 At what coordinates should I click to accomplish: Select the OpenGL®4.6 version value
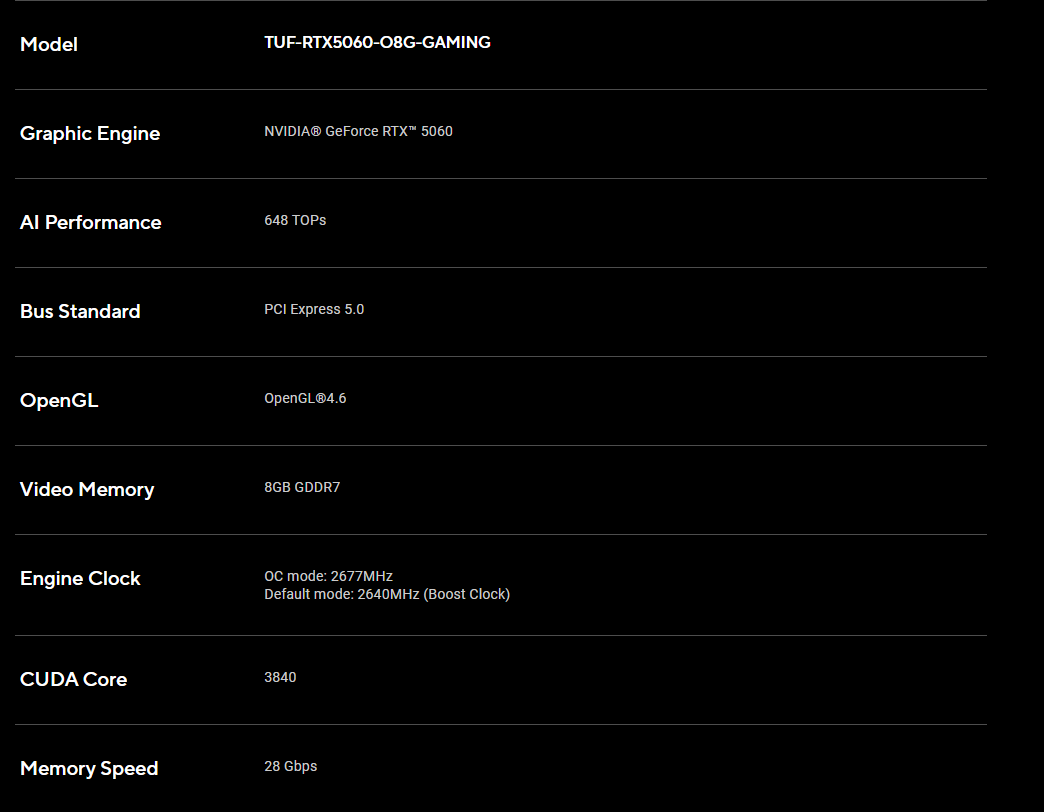pos(305,398)
